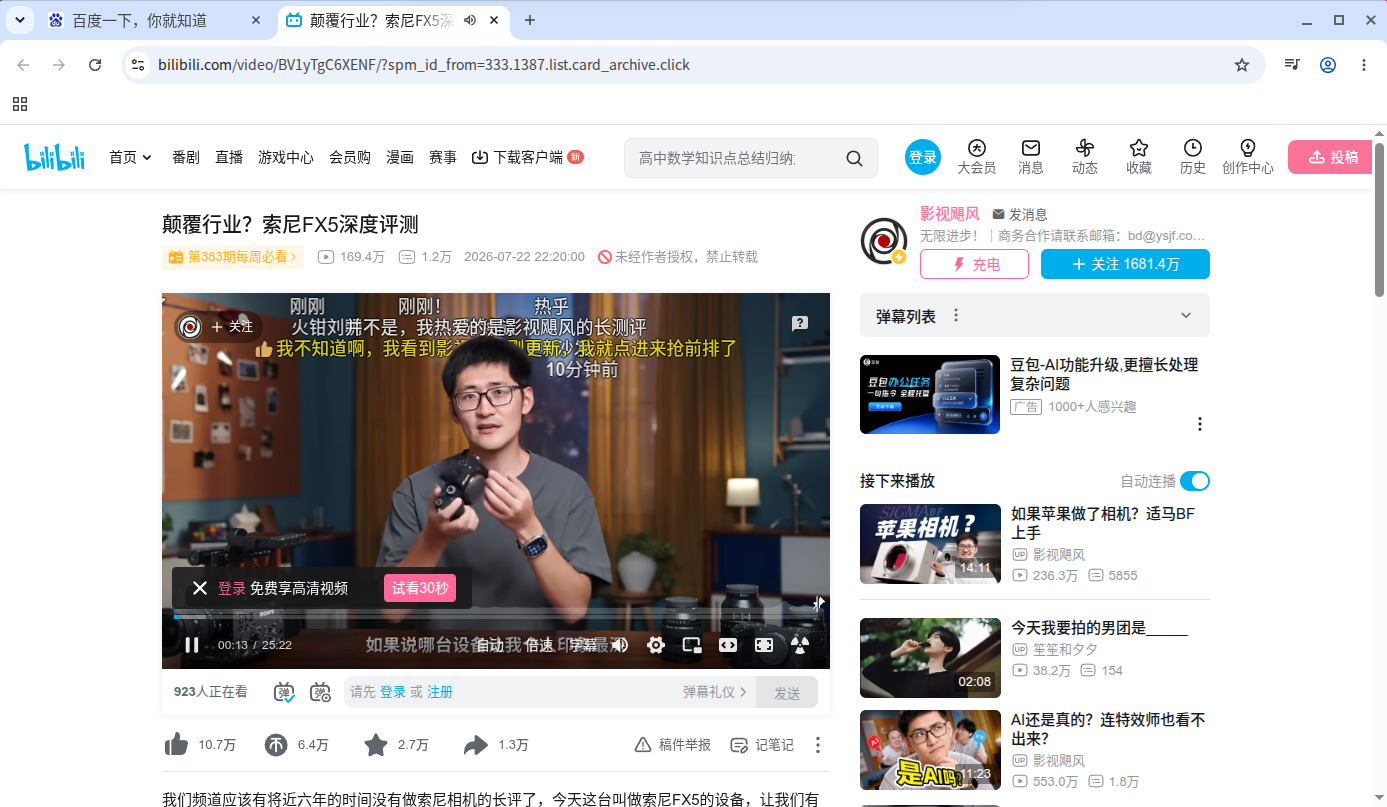Go to 直播 live section
The height and width of the screenshot is (807, 1387).
click(229, 157)
